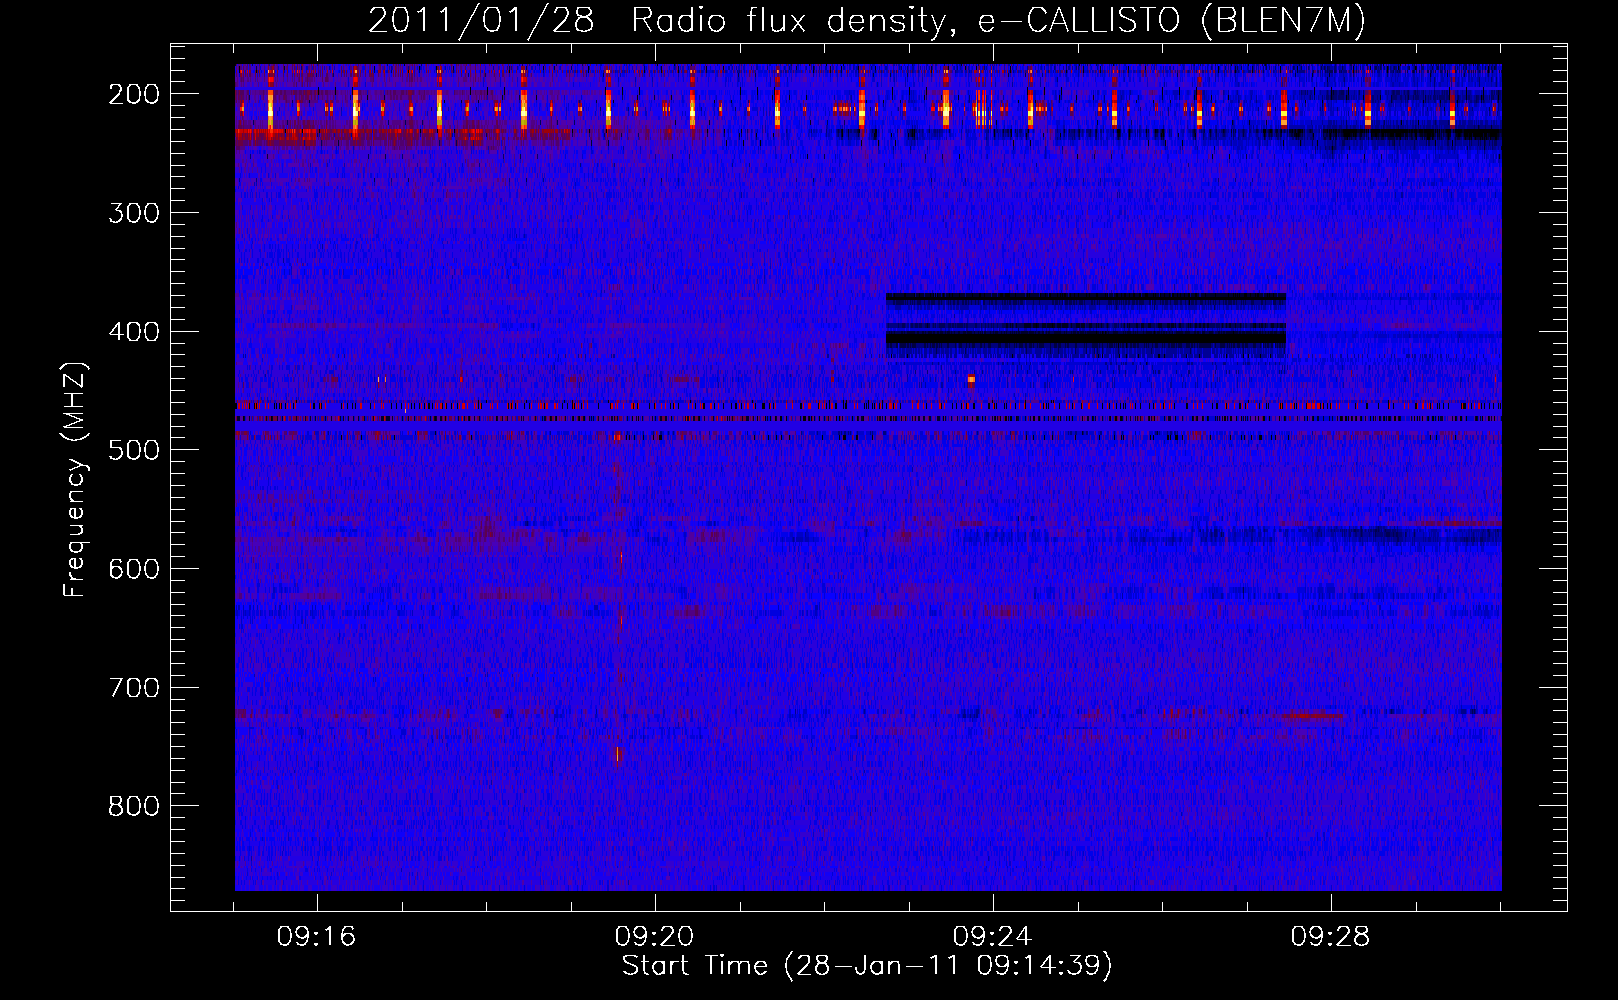Click the 09:20 time tick label

[655, 937]
